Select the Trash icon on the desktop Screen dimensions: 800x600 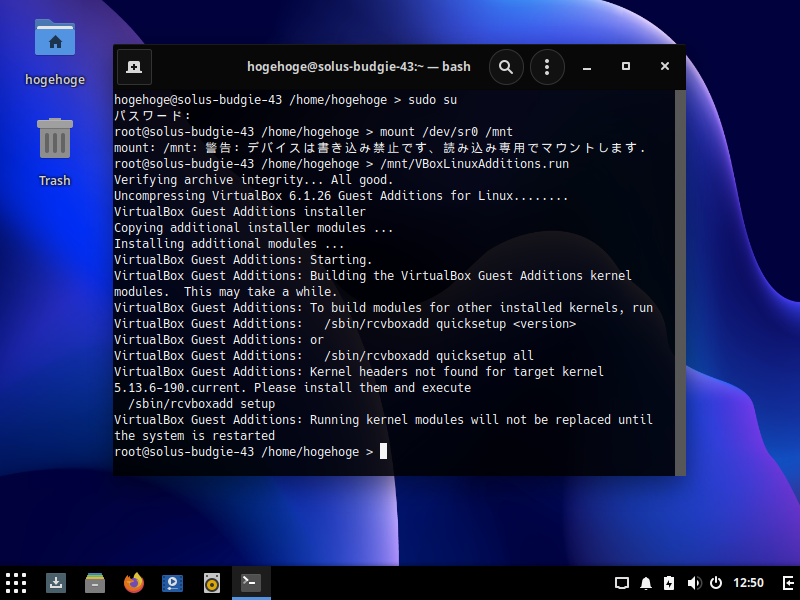coord(55,153)
